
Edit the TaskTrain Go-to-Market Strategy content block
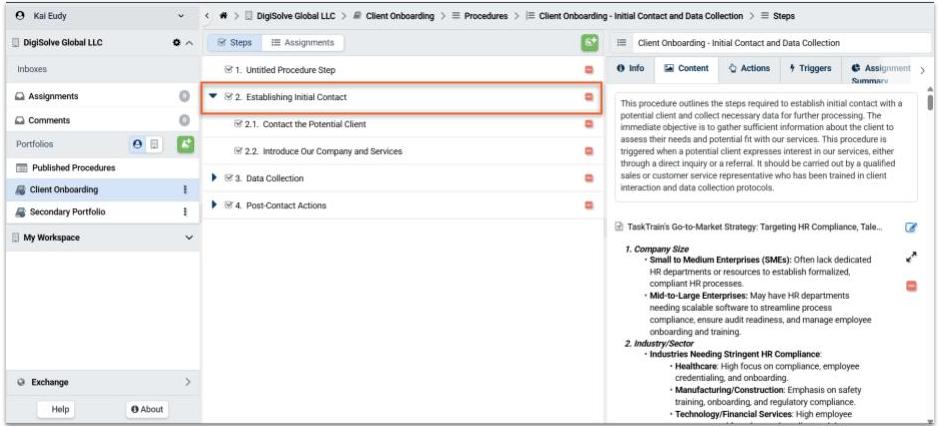click(x=911, y=228)
